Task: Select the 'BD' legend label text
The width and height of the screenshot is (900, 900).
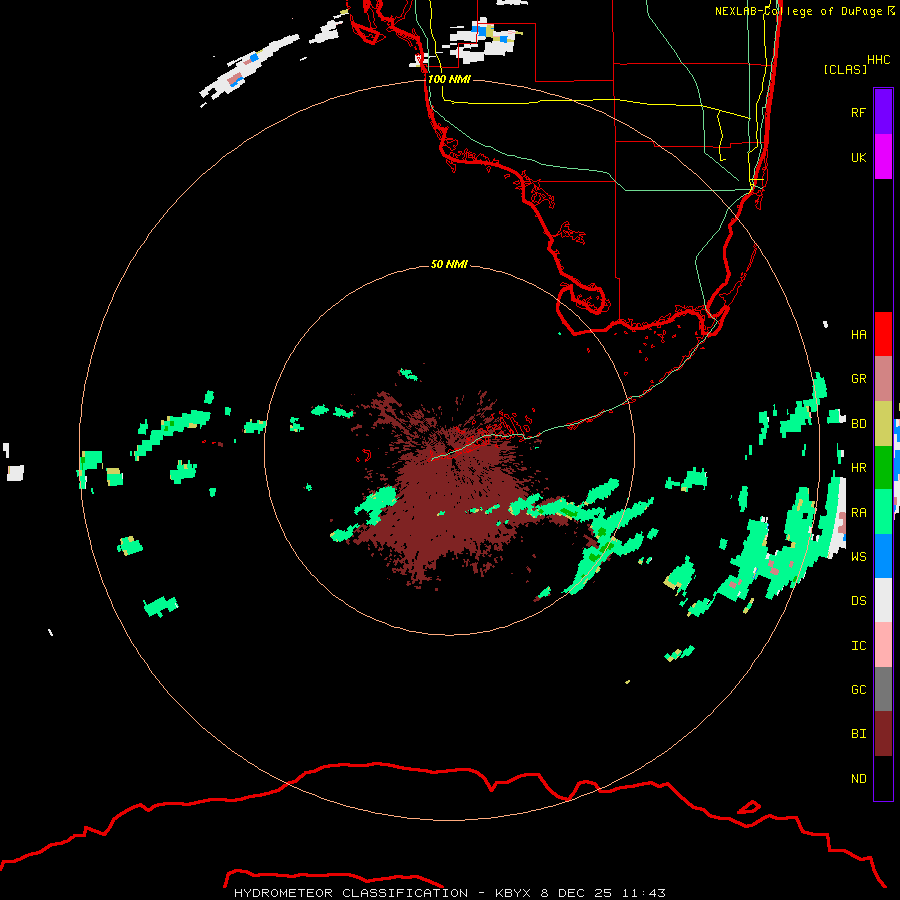Action: tap(858, 424)
